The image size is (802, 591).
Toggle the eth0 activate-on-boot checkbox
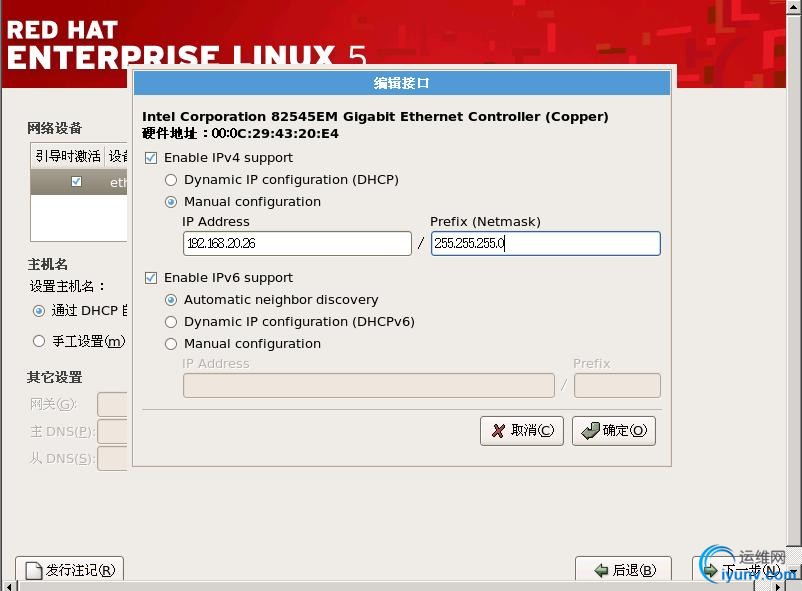[x=76, y=182]
